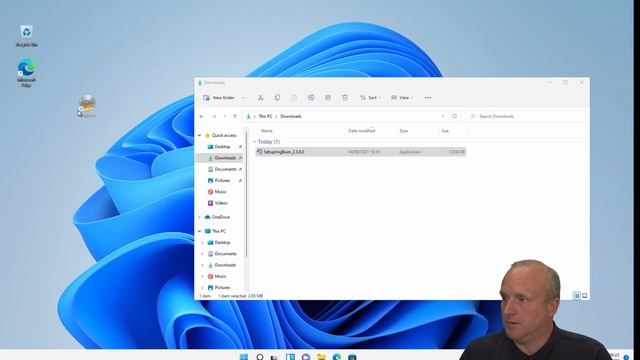The image size is (640, 360).
Task: Open Downloads under Quick access
Action: pos(225,158)
